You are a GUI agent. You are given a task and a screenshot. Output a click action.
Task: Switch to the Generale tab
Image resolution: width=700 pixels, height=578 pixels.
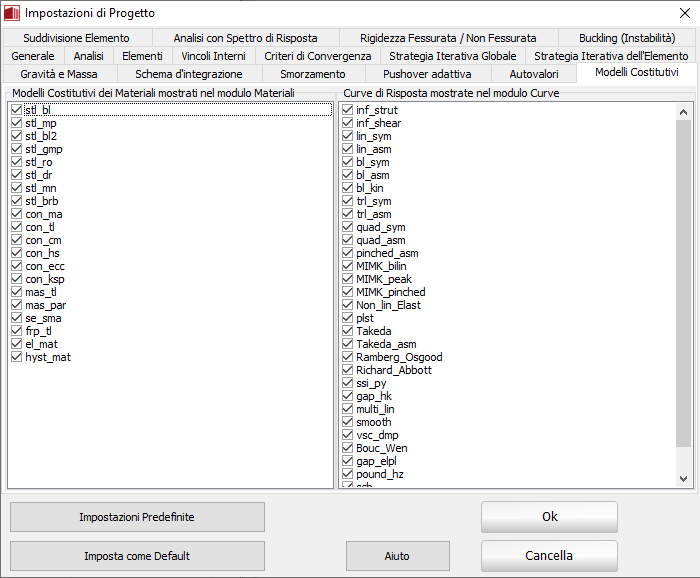[x=33, y=56]
